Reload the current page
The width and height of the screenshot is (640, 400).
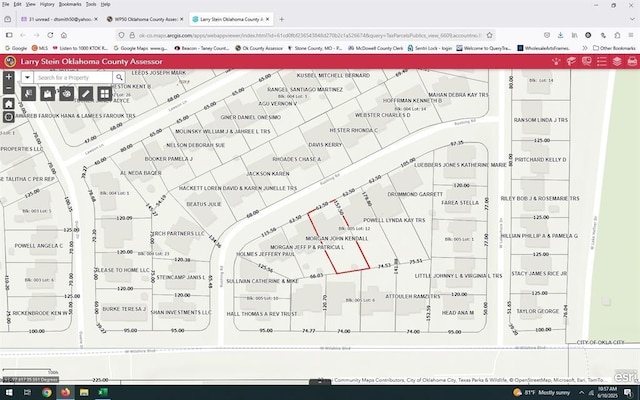50,35
